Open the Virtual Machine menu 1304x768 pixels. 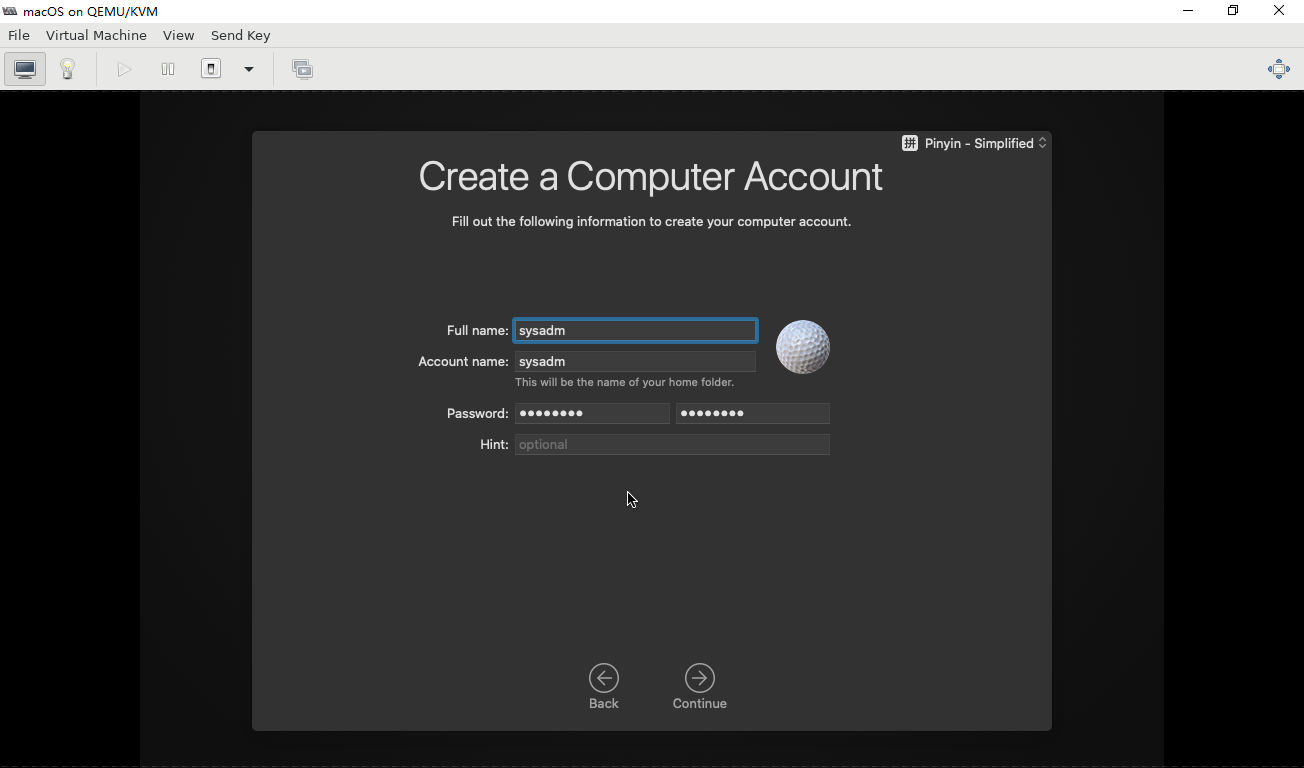coord(96,35)
